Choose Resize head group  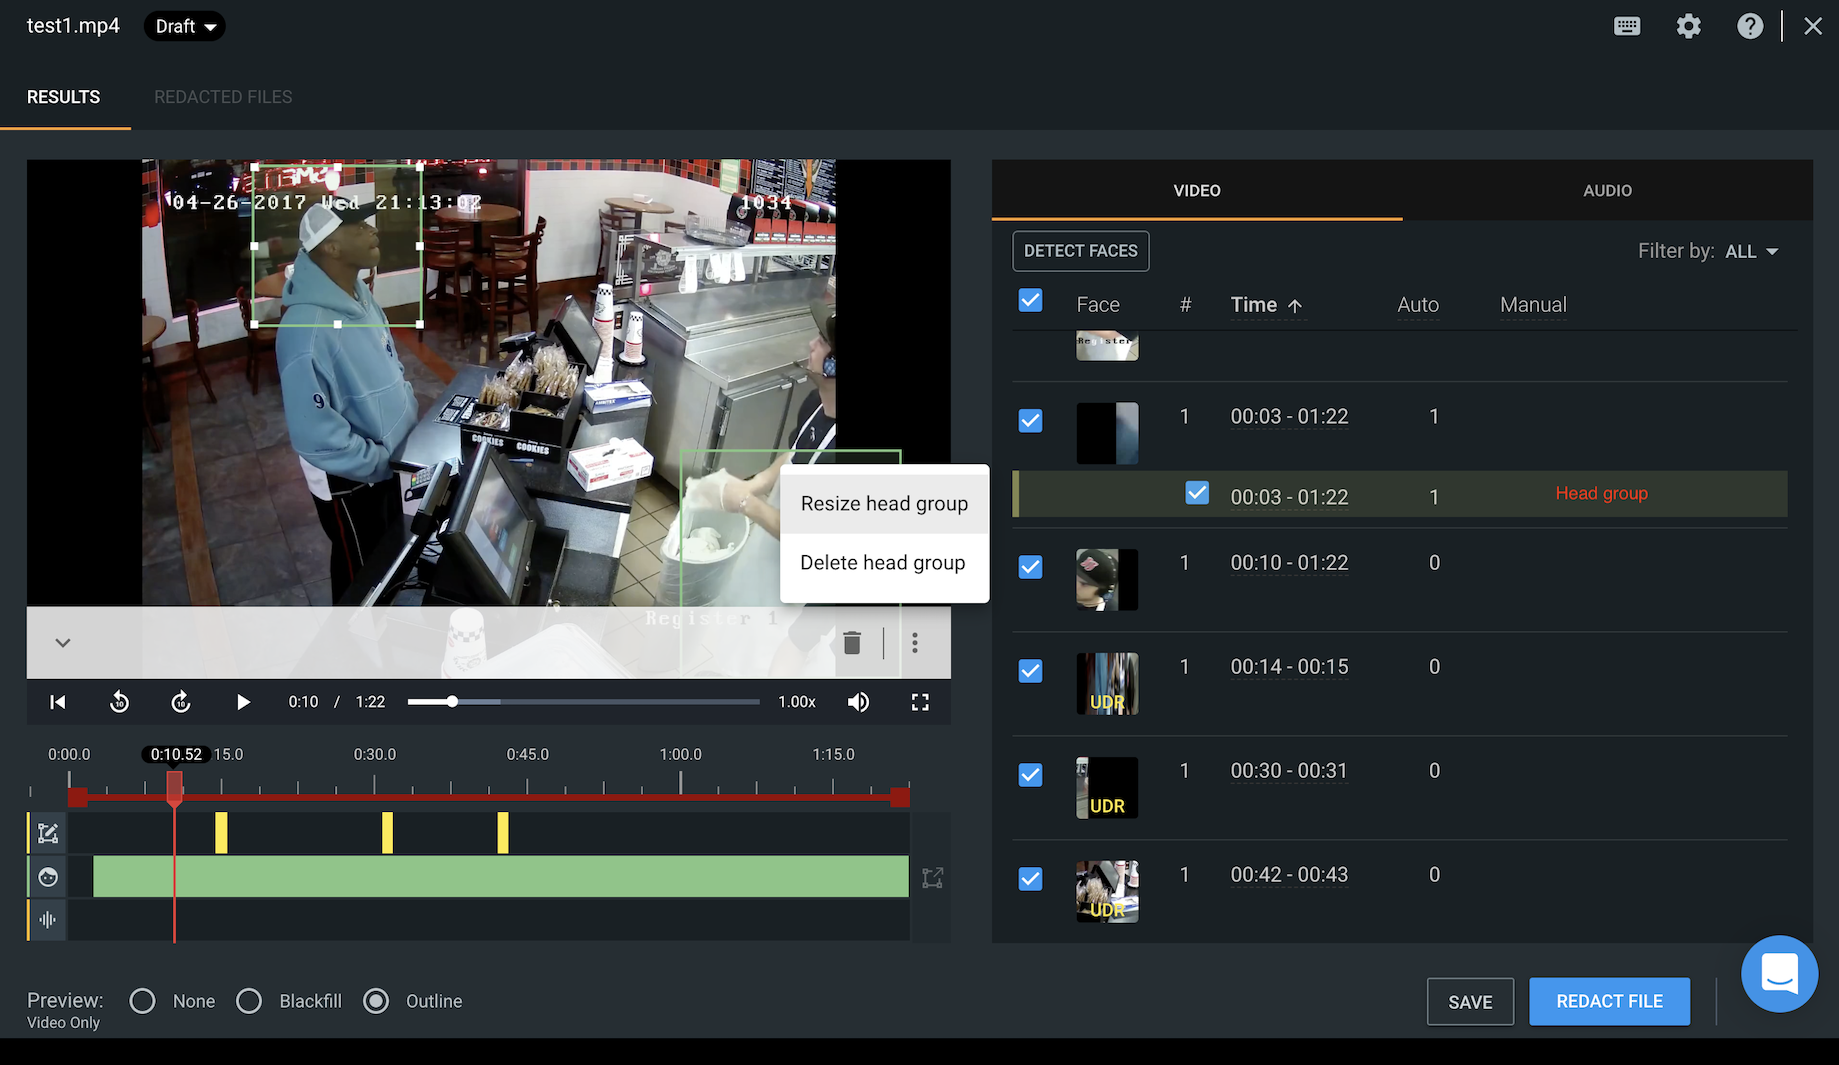[x=884, y=504]
